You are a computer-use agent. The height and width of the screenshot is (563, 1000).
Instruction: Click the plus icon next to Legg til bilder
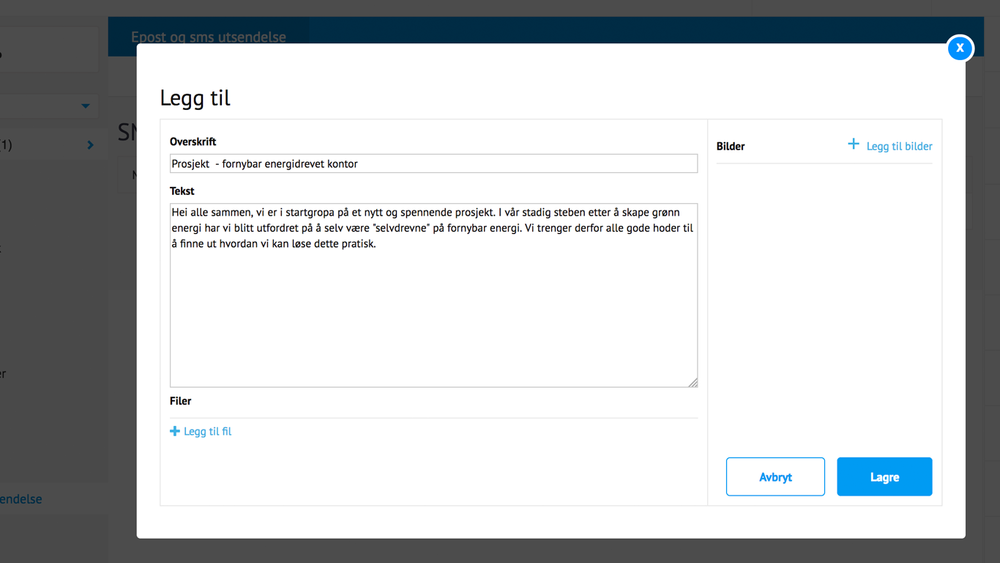pyautogui.click(x=853, y=144)
